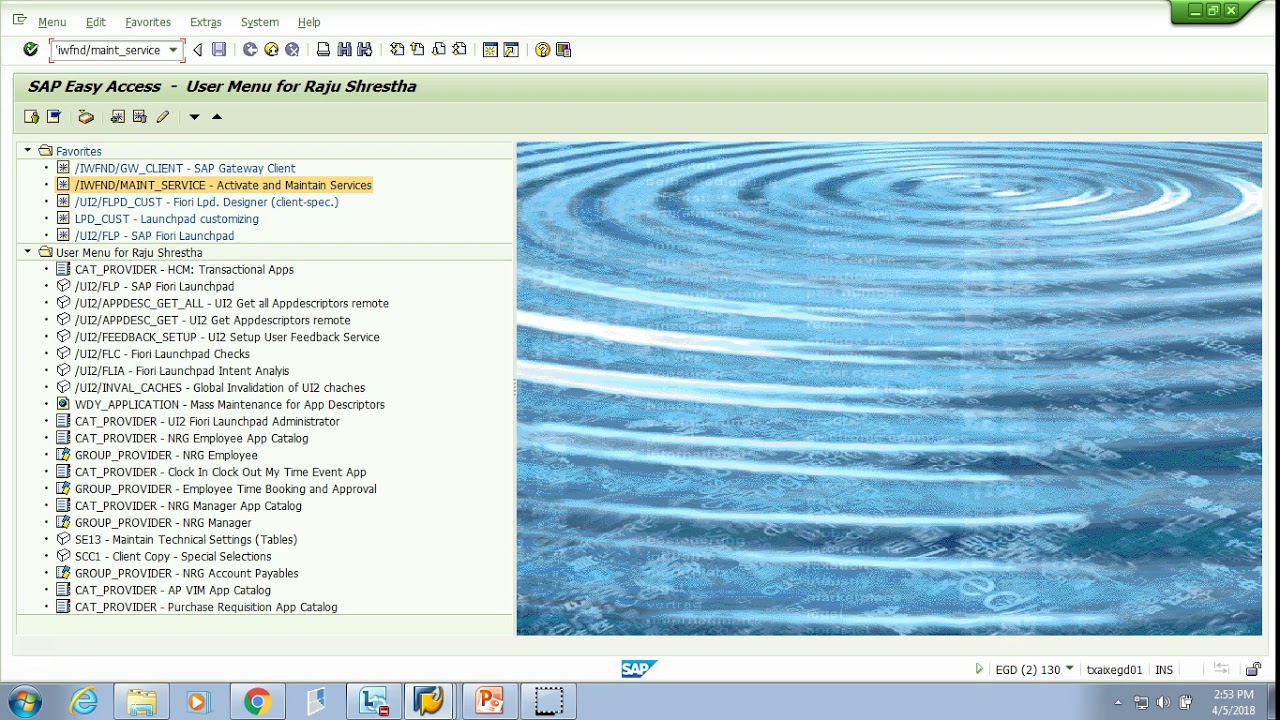Open the Help menu
The image size is (1280, 720).
(x=309, y=22)
